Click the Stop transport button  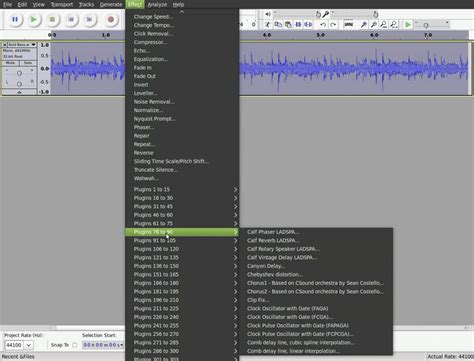tap(52, 19)
